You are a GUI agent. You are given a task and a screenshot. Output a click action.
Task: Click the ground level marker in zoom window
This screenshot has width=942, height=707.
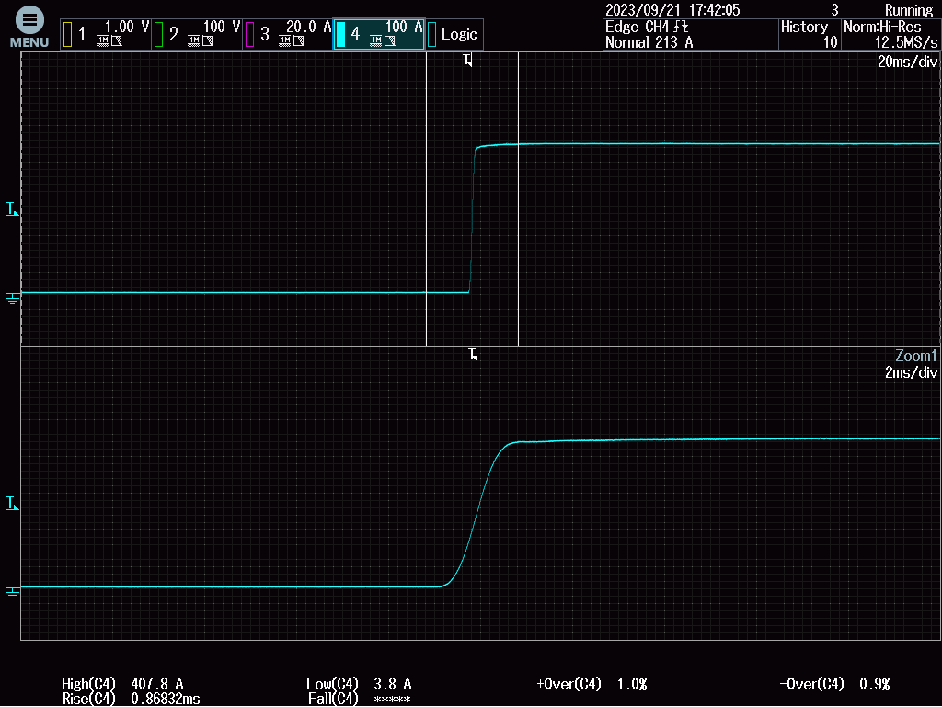(x=12, y=591)
